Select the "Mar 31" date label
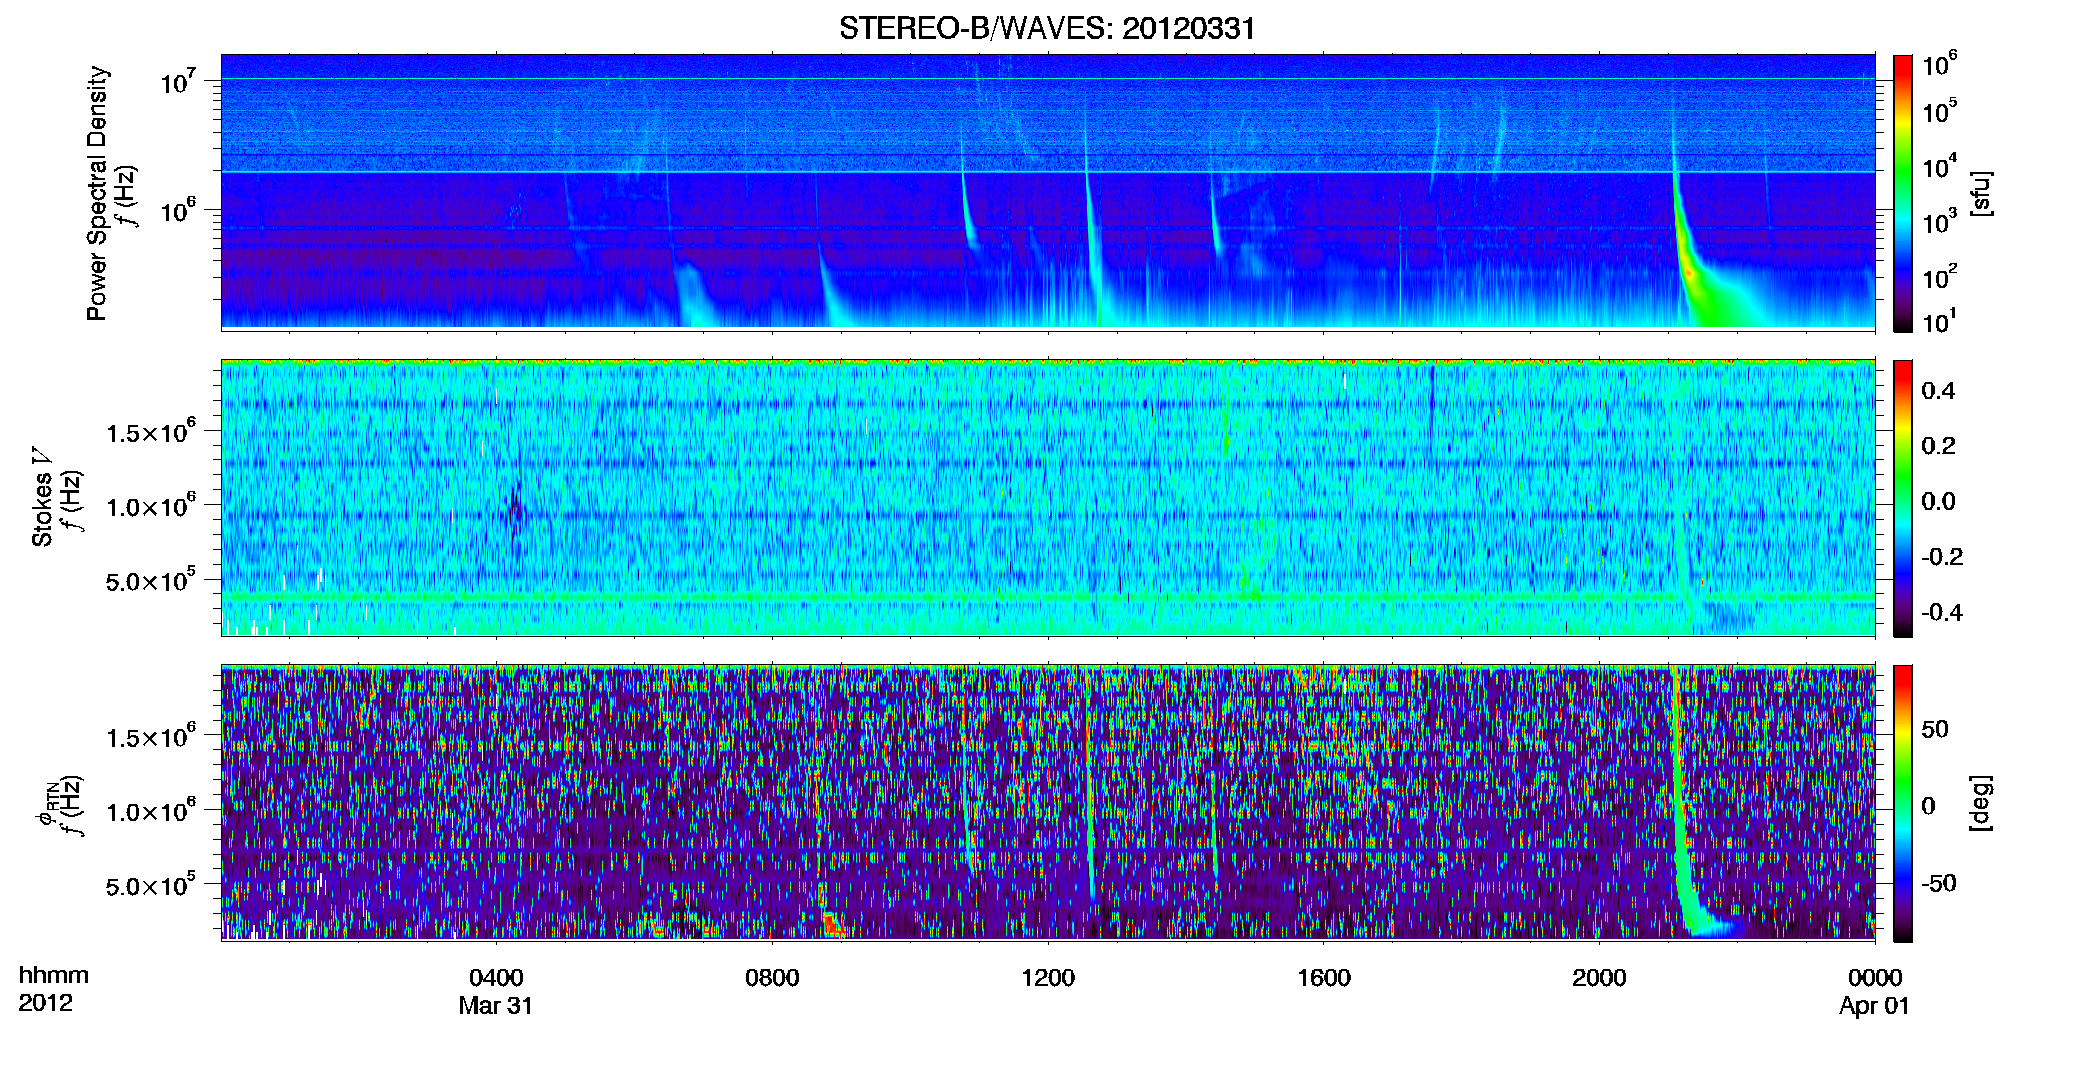Viewport: 2096px width, 1080px height. 496,1006
